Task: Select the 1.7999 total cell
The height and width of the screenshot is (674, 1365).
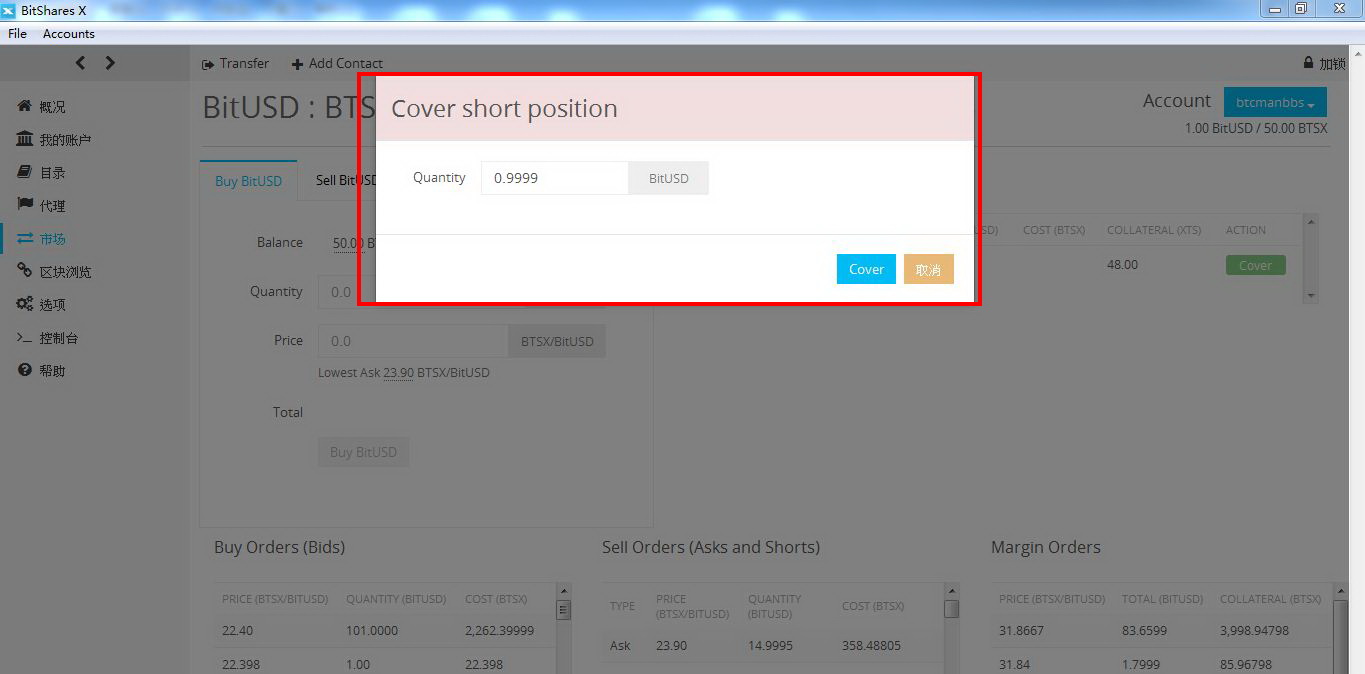Action: pyautogui.click(x=1141, y=665)
